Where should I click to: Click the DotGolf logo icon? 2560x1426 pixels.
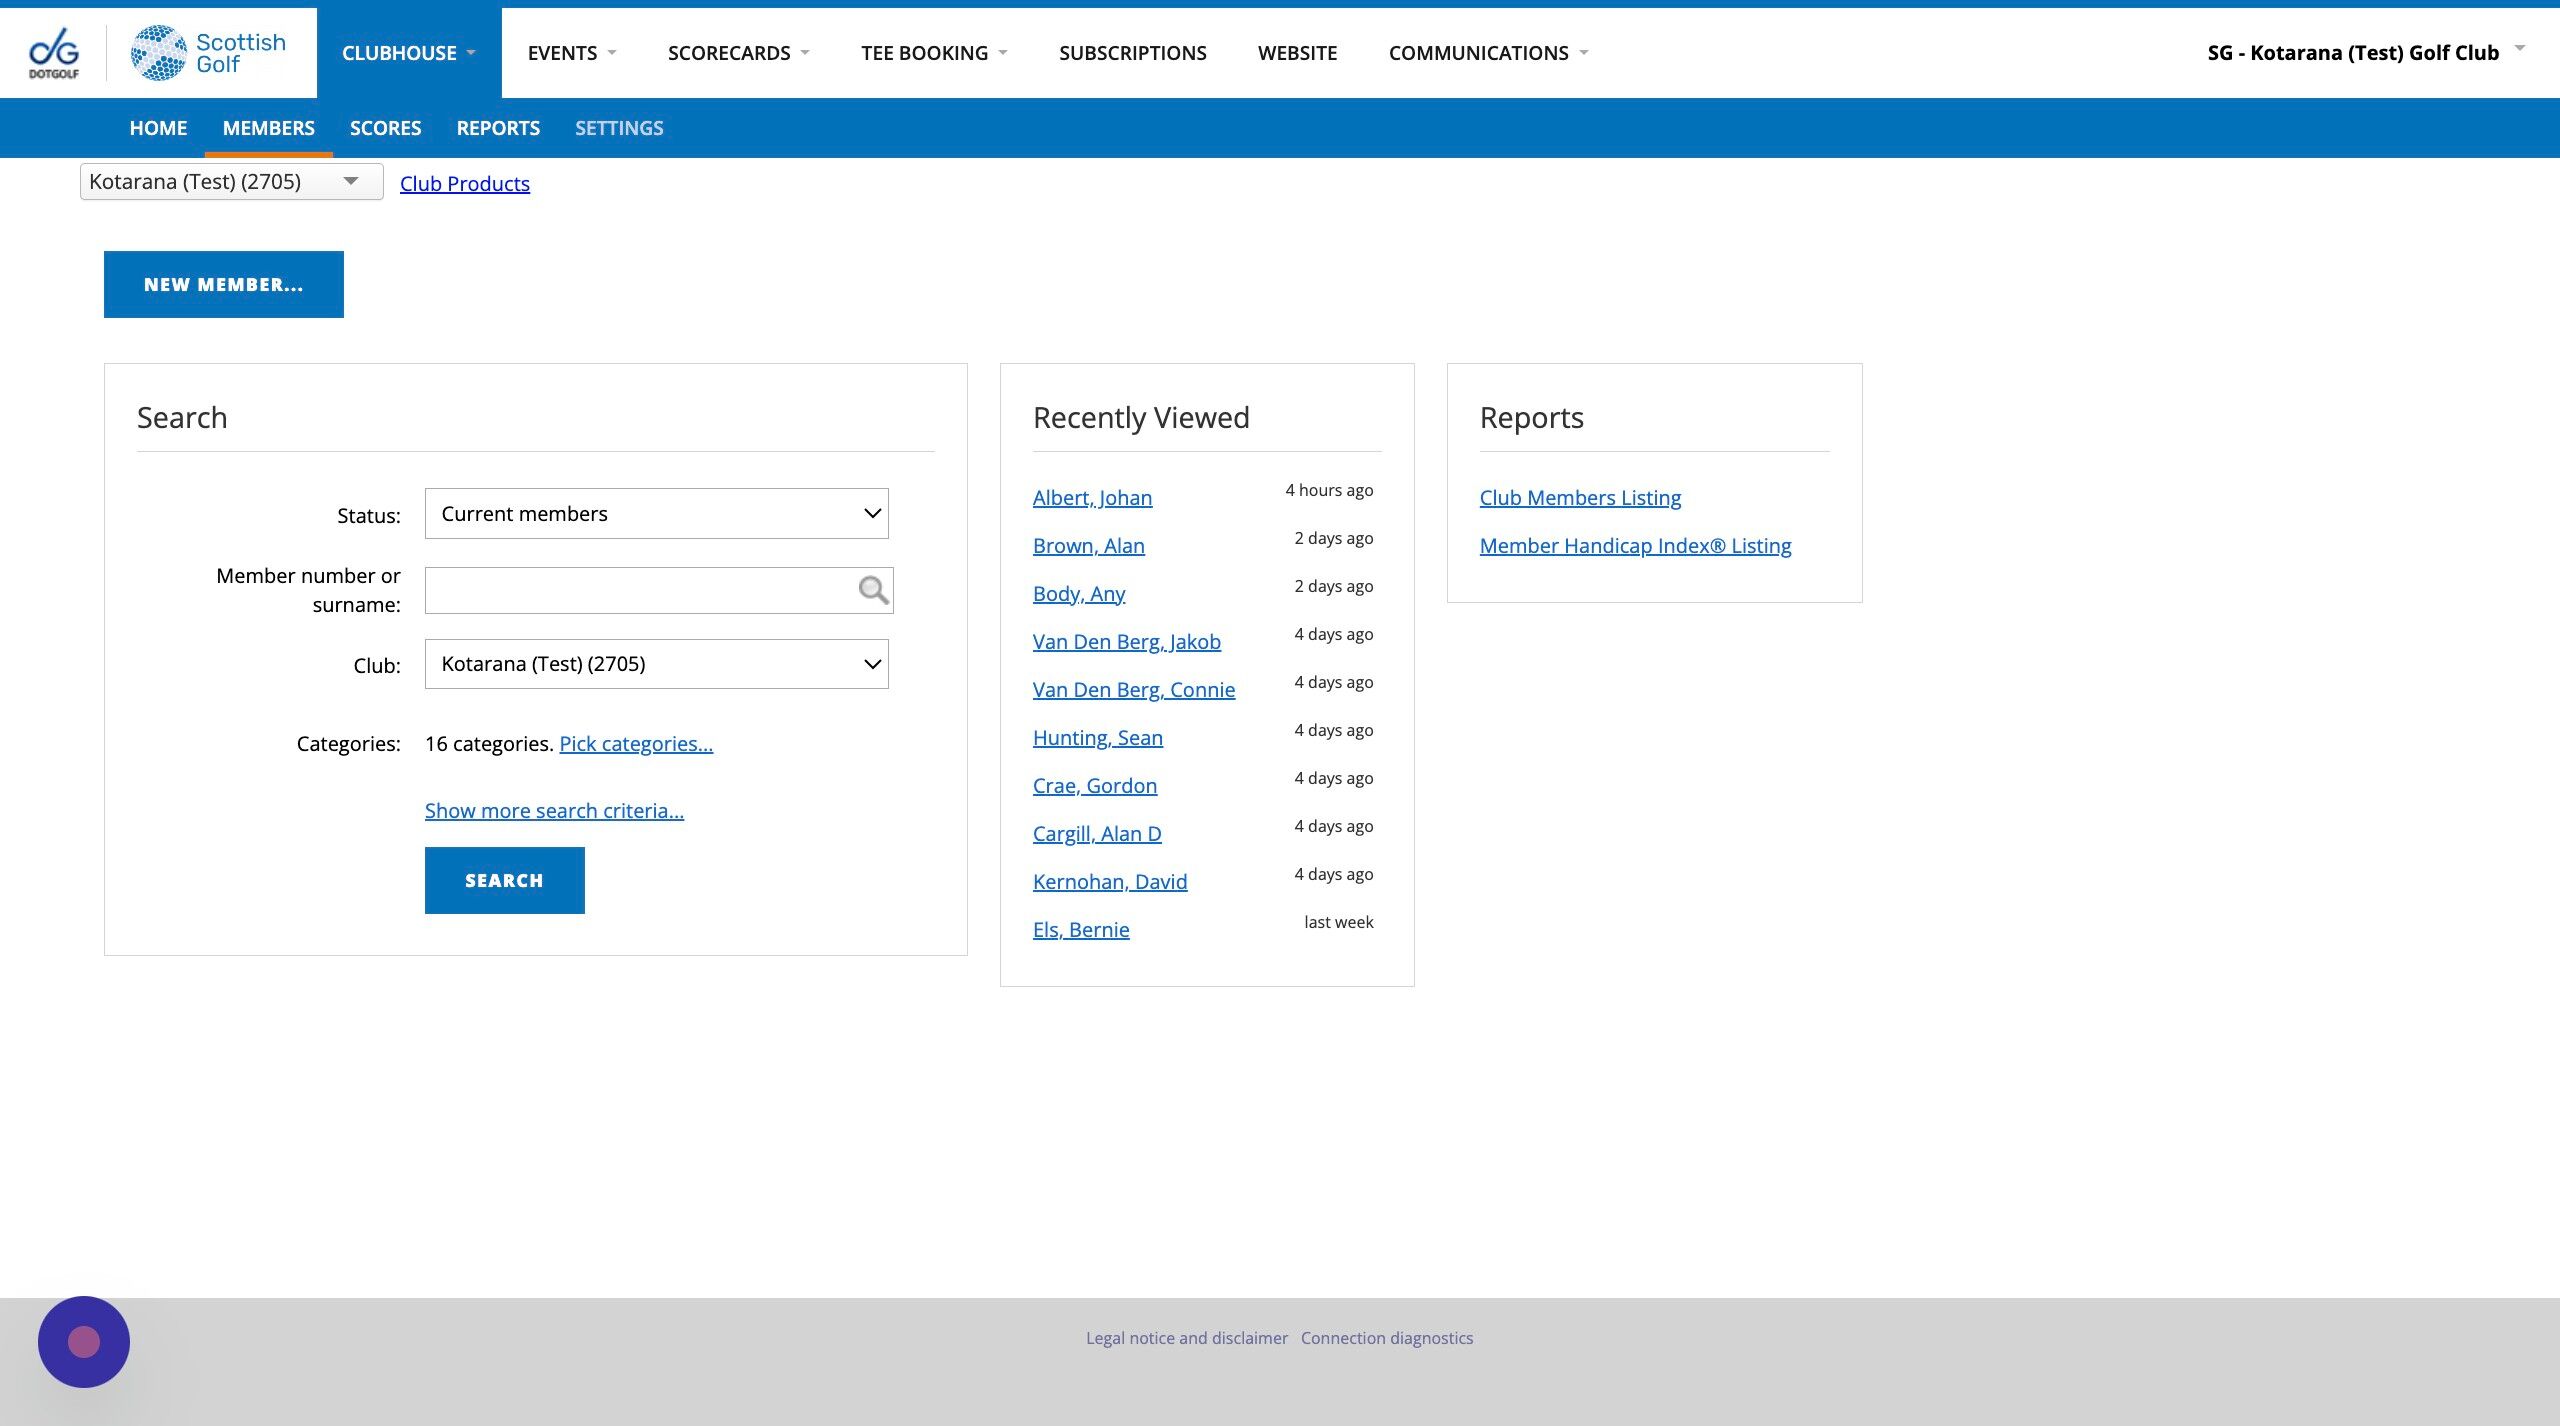tap(54, 53)
